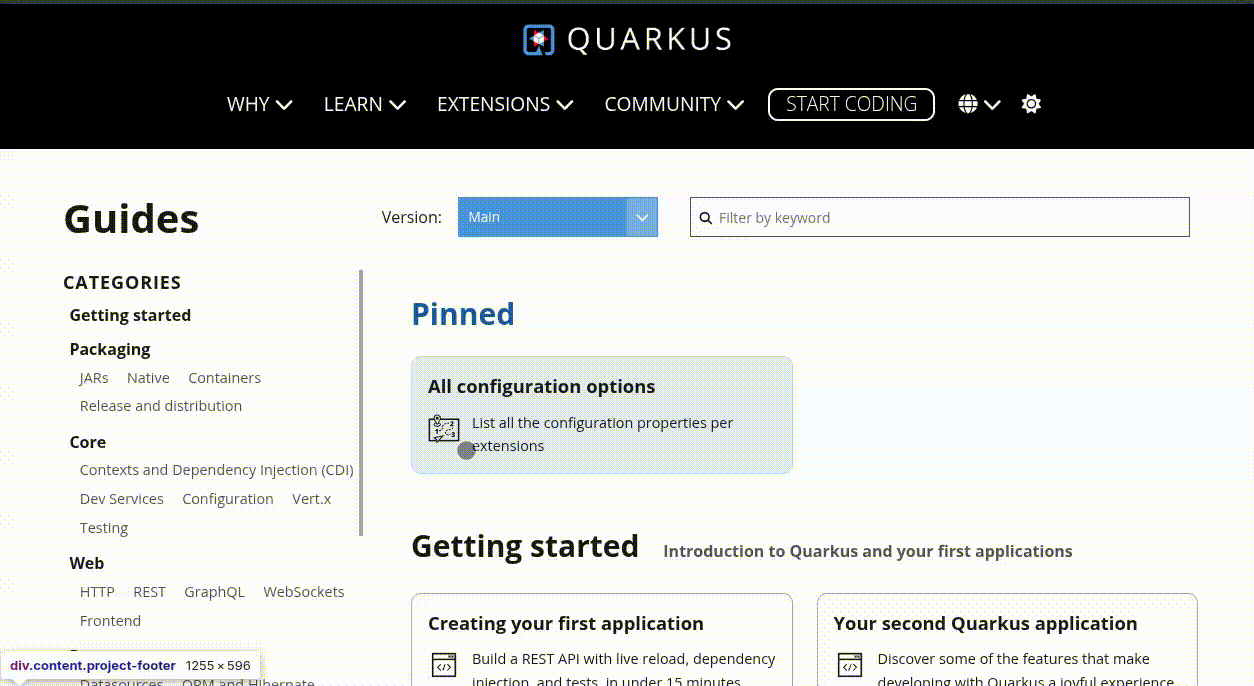Select the WebSockets subcategory
1254x686 pixels.
pyautogui.click(x=304, y=592)
